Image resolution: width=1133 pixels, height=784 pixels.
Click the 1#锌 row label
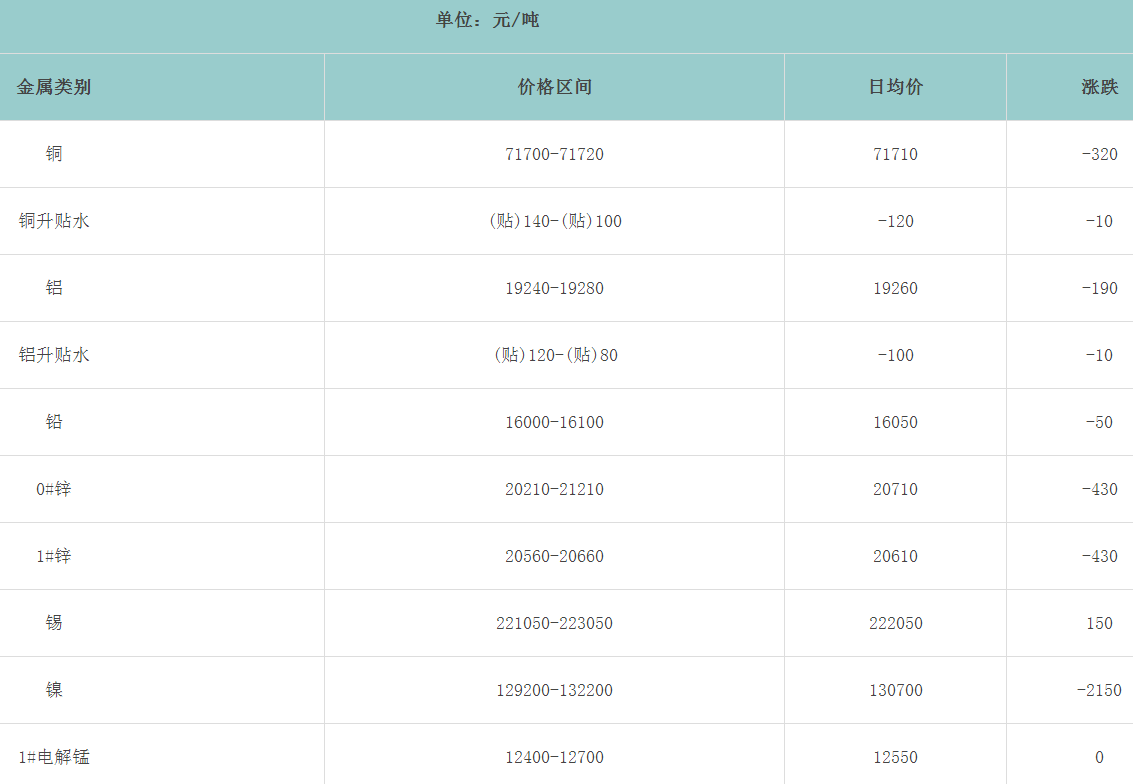tap(54, 556)
